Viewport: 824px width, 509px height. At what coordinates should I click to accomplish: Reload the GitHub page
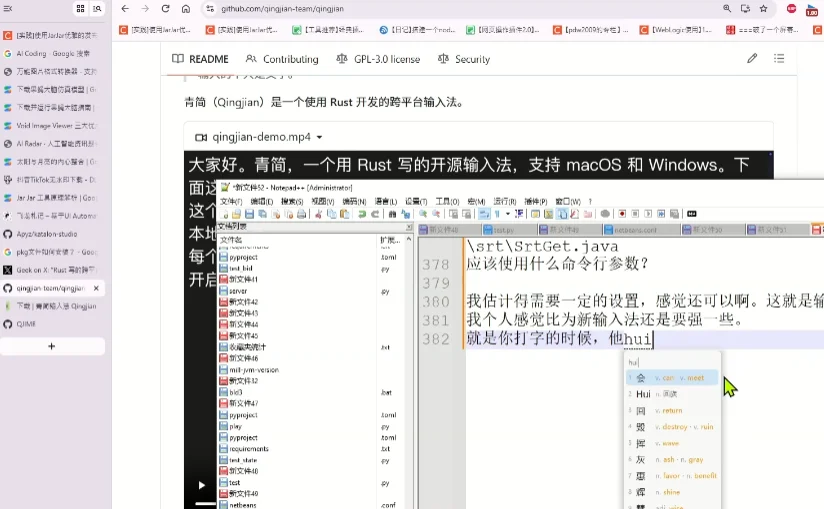pos(165,8)
